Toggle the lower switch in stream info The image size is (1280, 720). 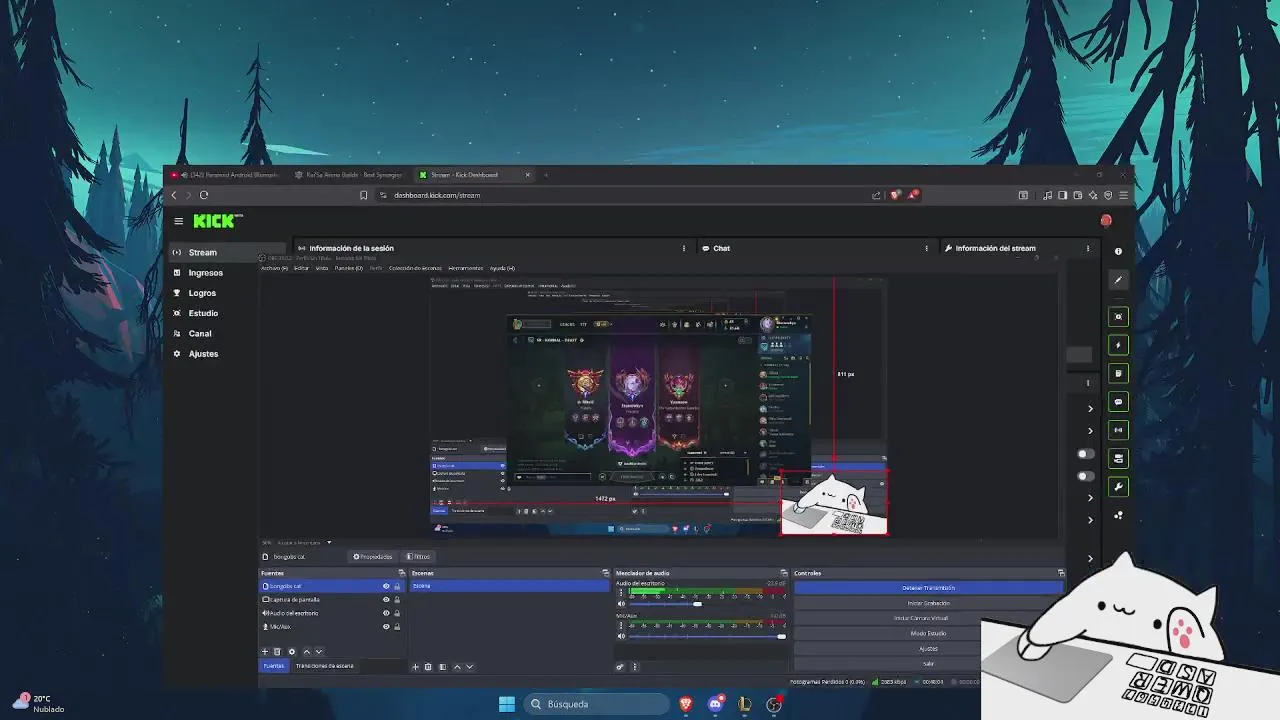point(1085,476)
